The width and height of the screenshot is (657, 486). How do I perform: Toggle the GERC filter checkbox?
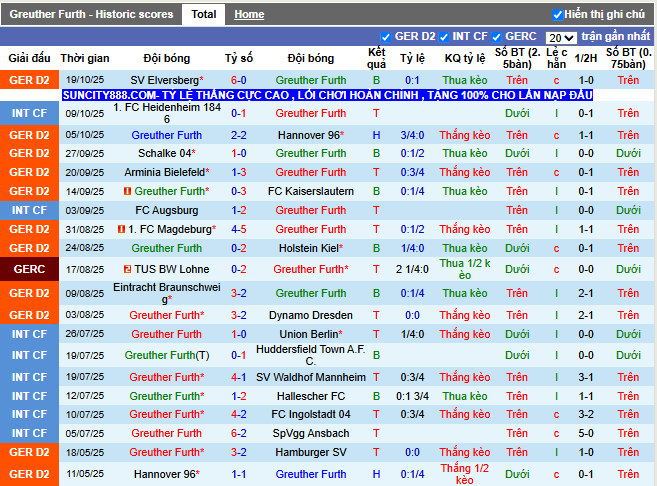(497, 37)
